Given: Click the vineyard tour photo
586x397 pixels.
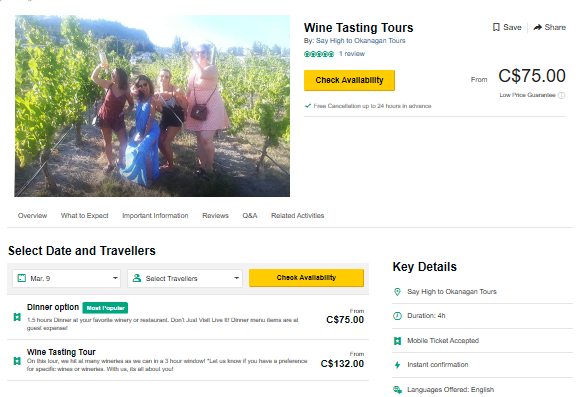Looking at the screenshot, I should [x=152, y=106].
